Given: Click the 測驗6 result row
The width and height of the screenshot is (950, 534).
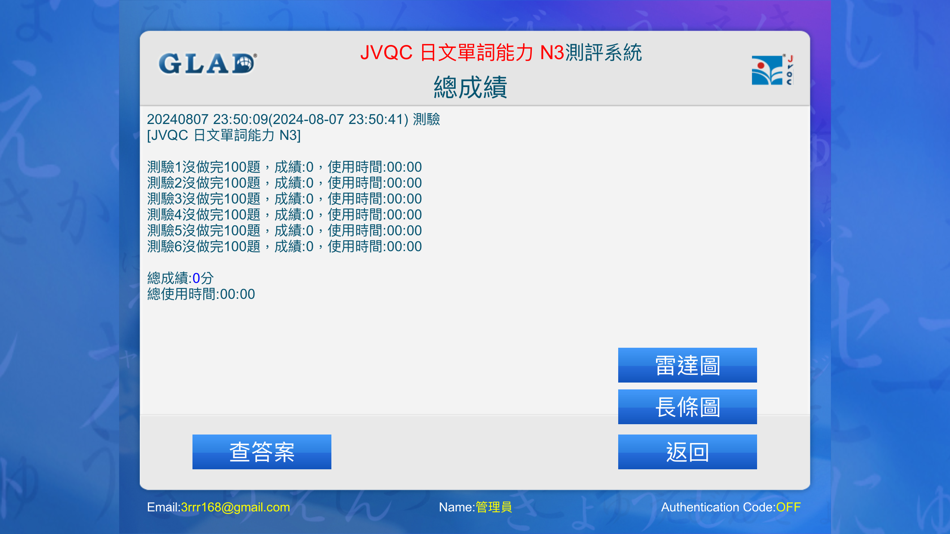Looking at the screenshot, I should [x=284, y=246].
